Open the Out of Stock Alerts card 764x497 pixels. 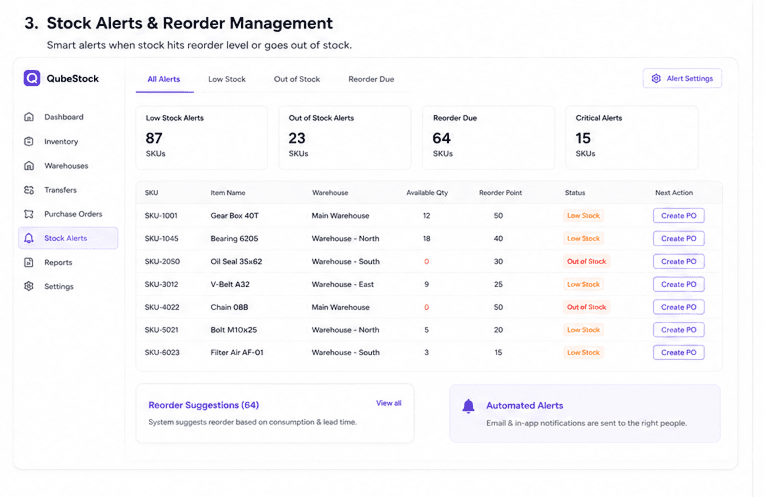pyautogui.click(x=344, y=138)
